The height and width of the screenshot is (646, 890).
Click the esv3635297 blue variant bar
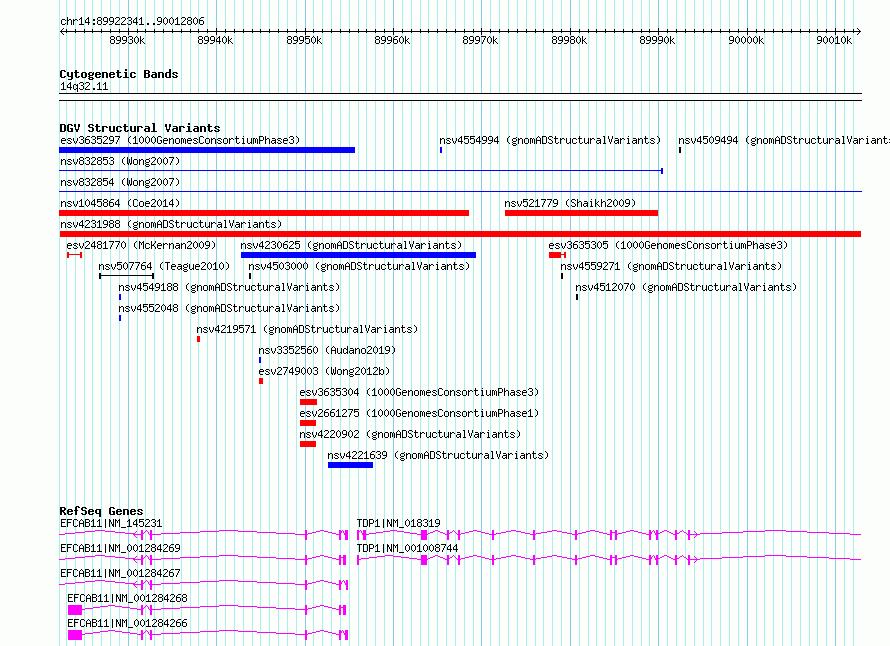click(207, 150)
